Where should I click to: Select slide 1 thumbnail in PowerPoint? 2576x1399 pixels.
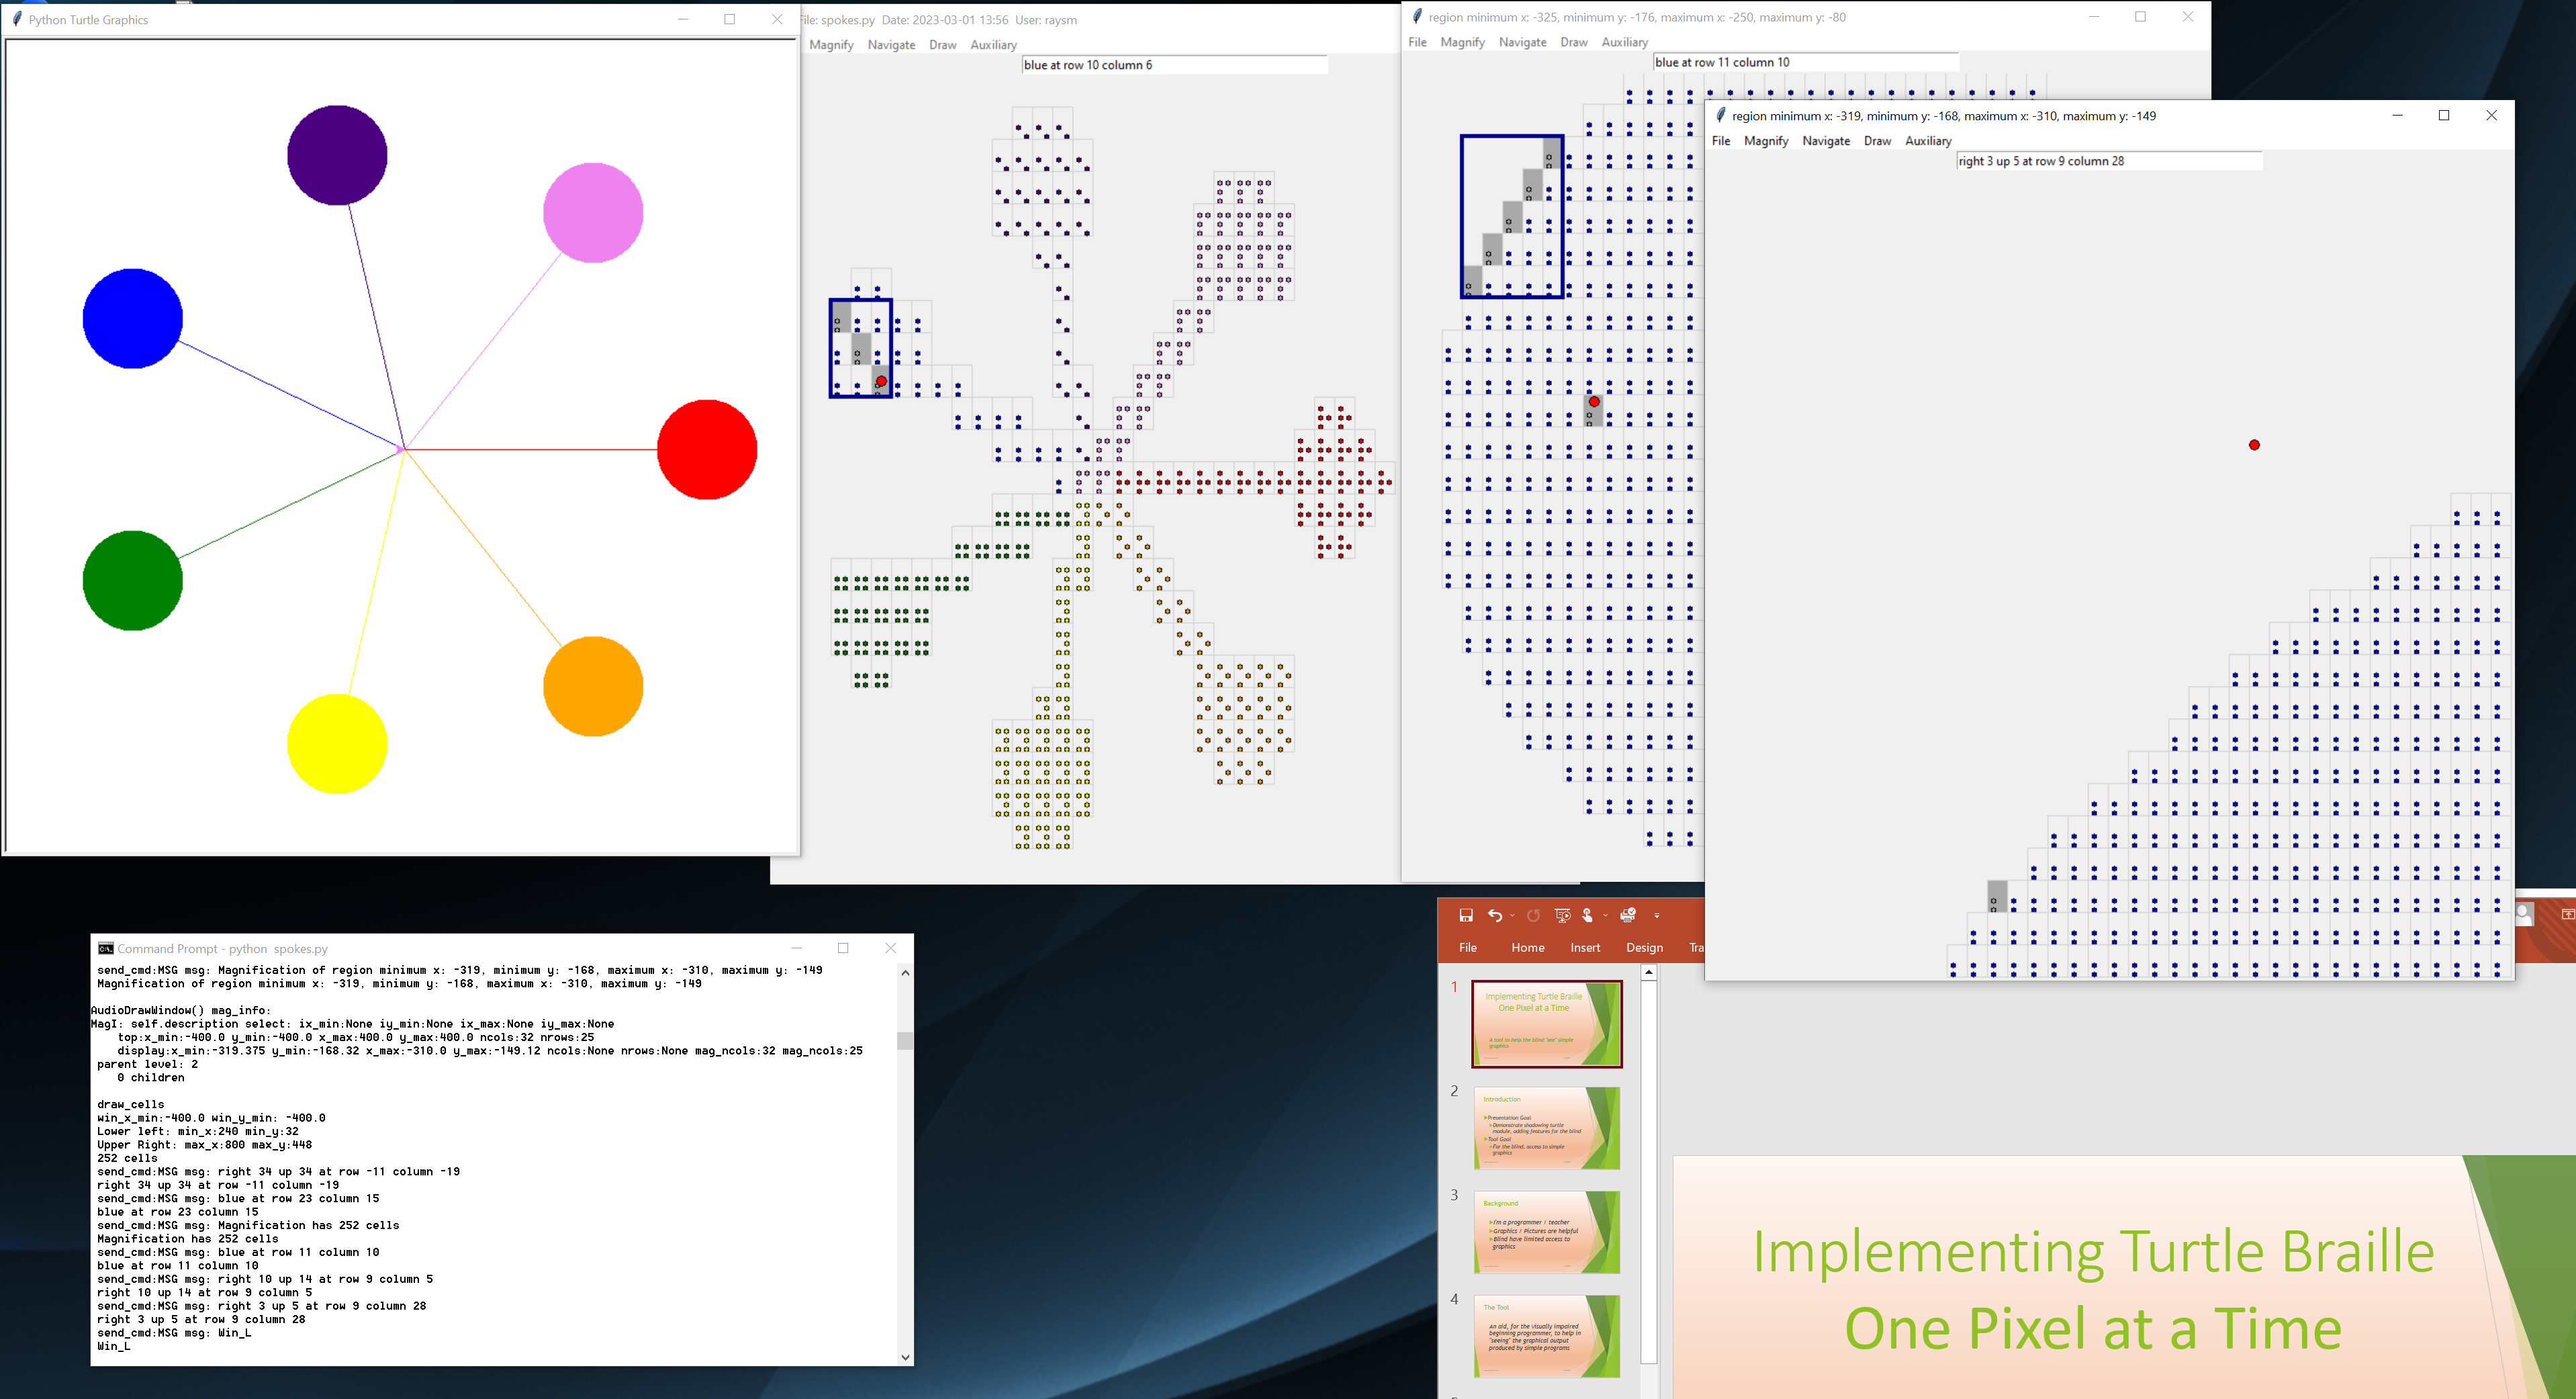coord(1546,1024)
